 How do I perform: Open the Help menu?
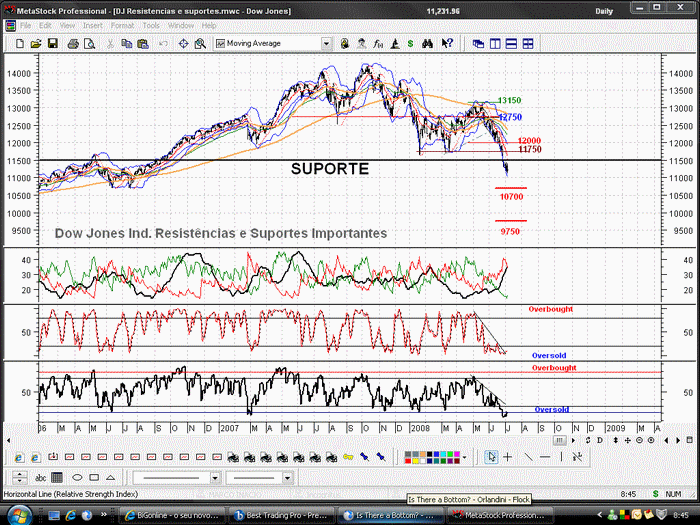coord(209,26)
